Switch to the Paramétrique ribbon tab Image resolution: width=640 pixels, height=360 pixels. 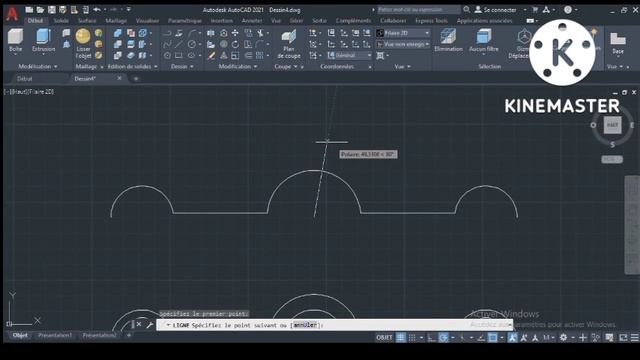[x=184, y=21]
